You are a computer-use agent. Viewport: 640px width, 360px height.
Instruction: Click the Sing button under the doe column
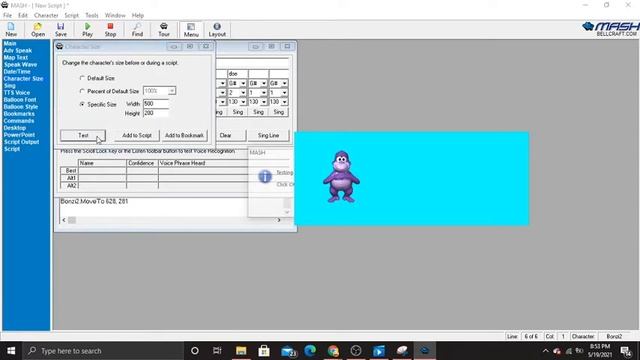pyautogui.click(x=238, y=112)
